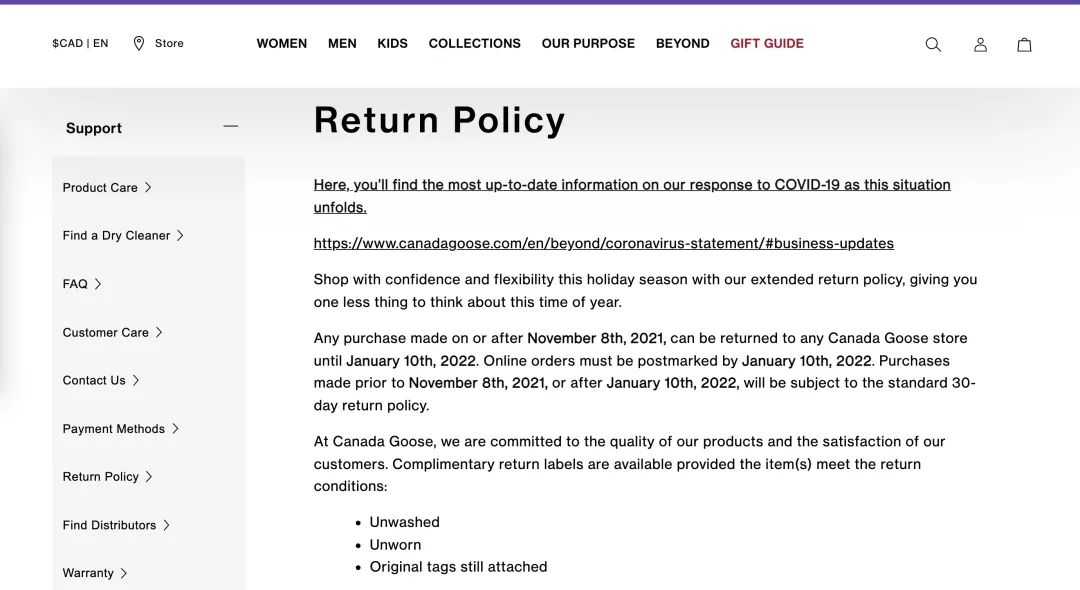Image resolution: width=1080 pixels, height=590 pixels.
Task: Expand Find a Dry Cleaner arrow
Action: pos(180,235)
